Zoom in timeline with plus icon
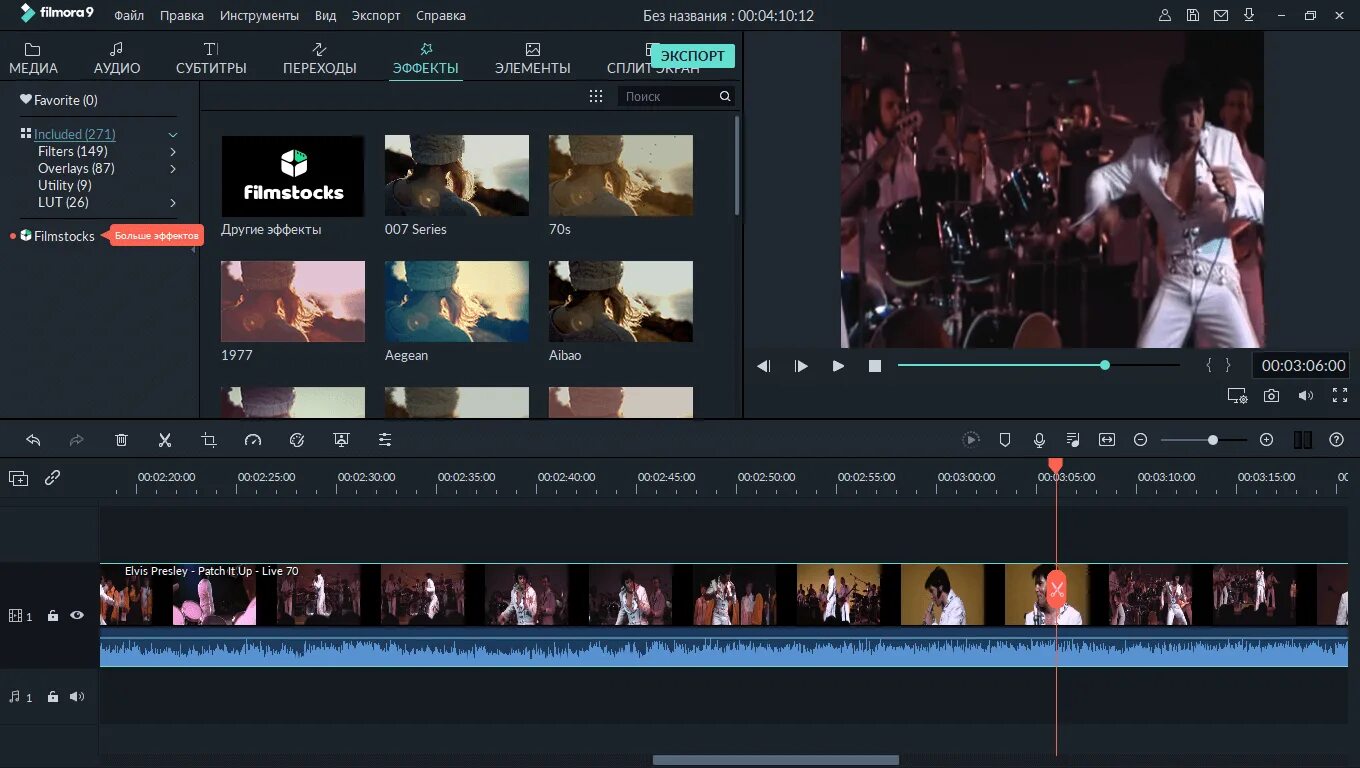The width and height of the screenshot is (1360, 768). click(1266, 440)
